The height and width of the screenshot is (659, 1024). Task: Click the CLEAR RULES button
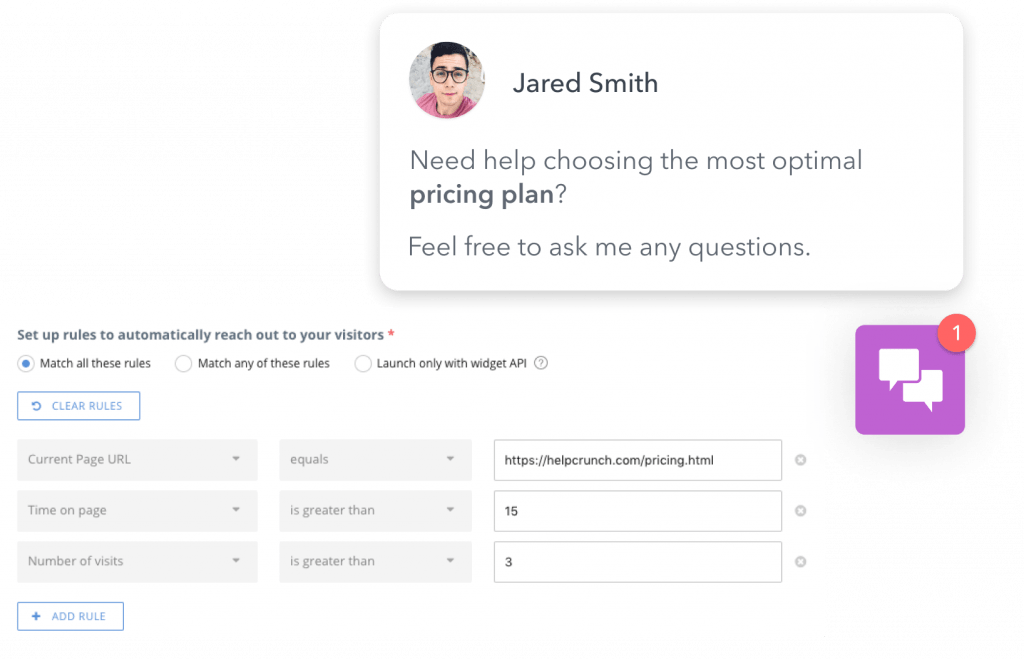(x=78, y=406)
